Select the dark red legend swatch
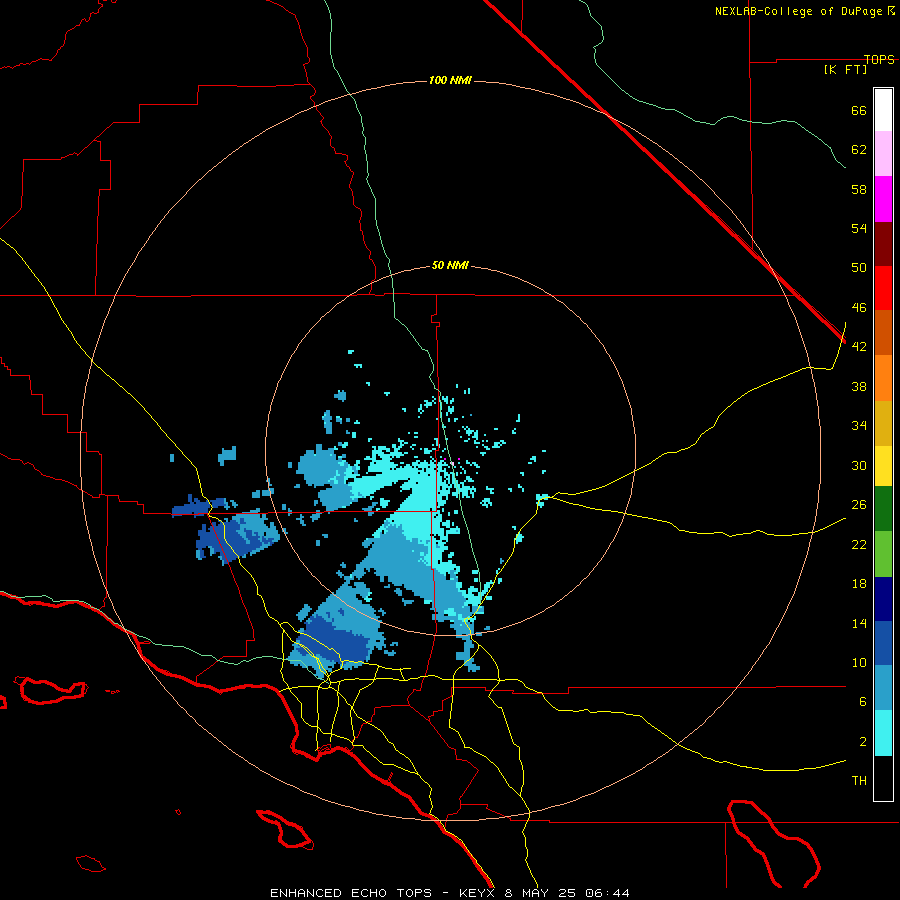900x900 pixels. pos(883,243)
